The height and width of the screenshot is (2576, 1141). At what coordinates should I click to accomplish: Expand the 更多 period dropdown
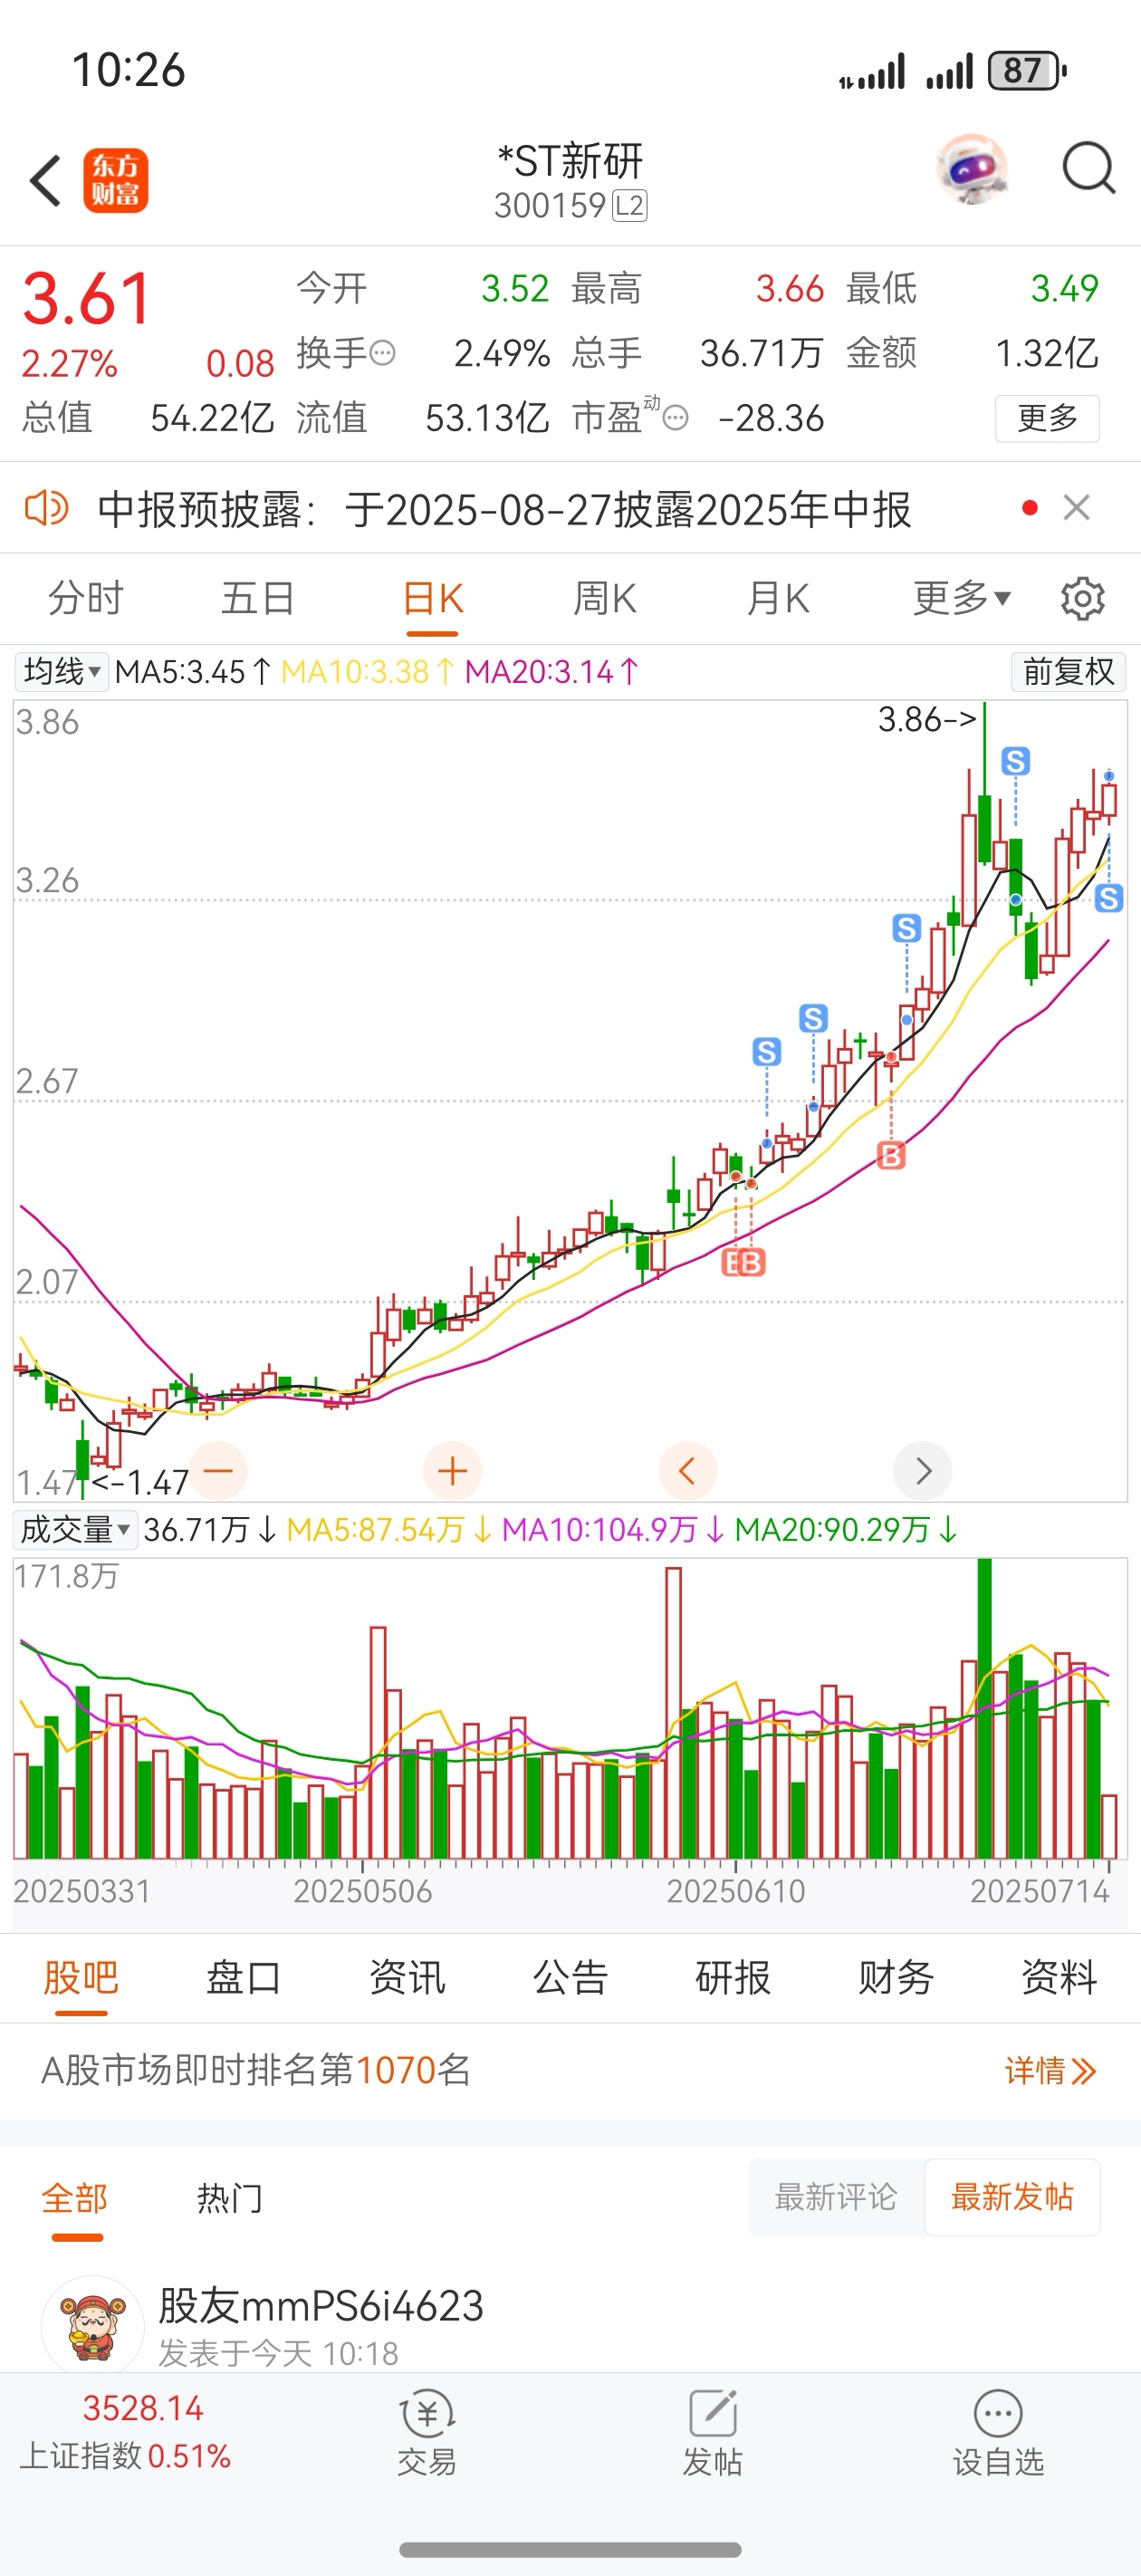pyautogui.click(x=961, y=598)
